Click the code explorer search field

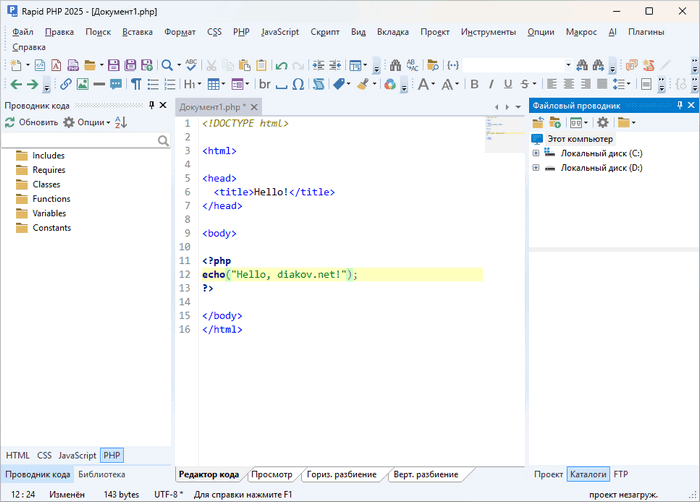point(80,142)
